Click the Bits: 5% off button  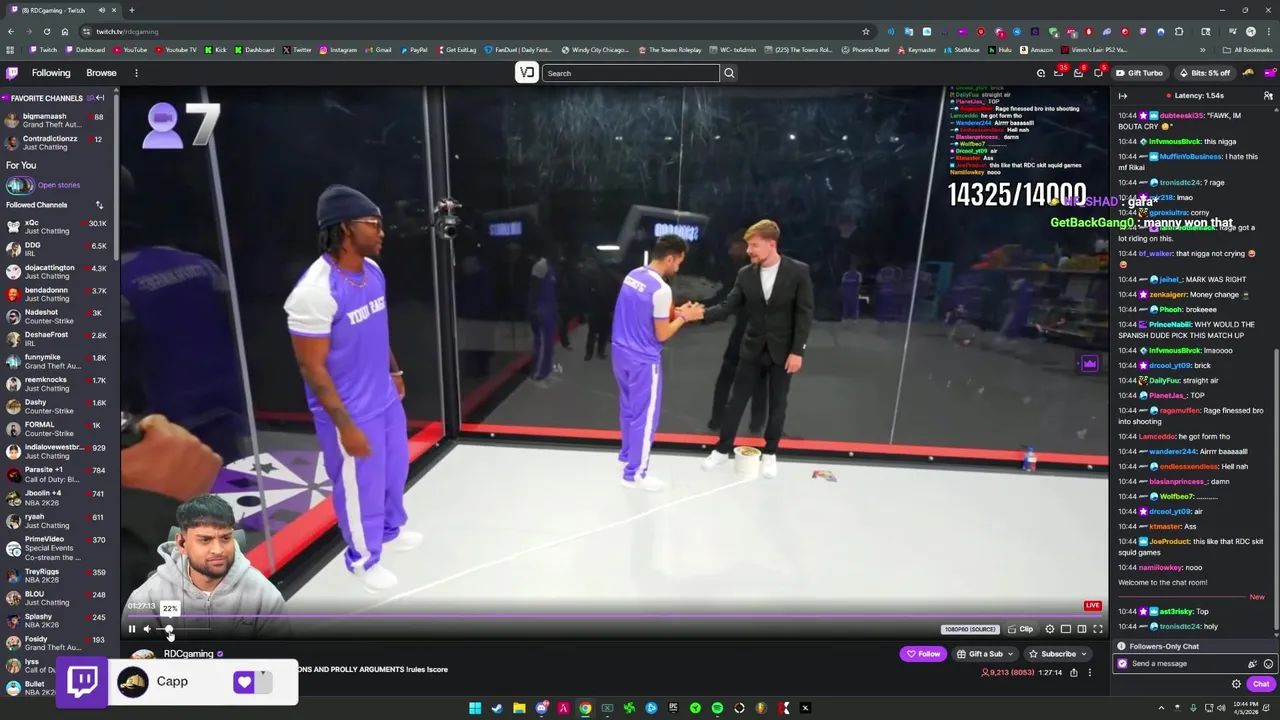tap(1204, 73)
